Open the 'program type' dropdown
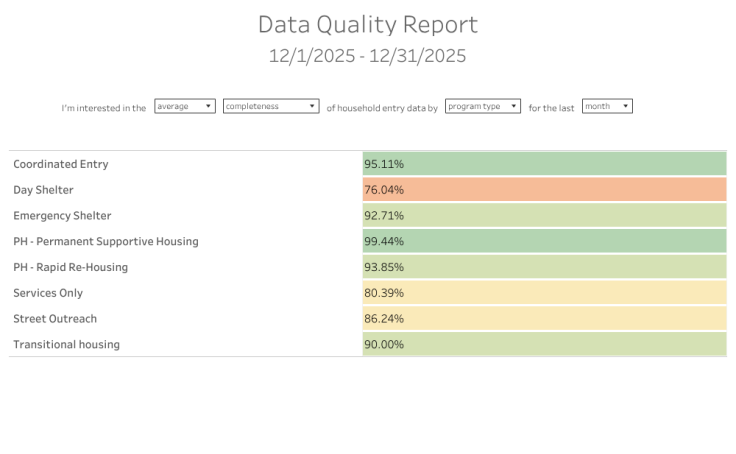 click(483, 106)
